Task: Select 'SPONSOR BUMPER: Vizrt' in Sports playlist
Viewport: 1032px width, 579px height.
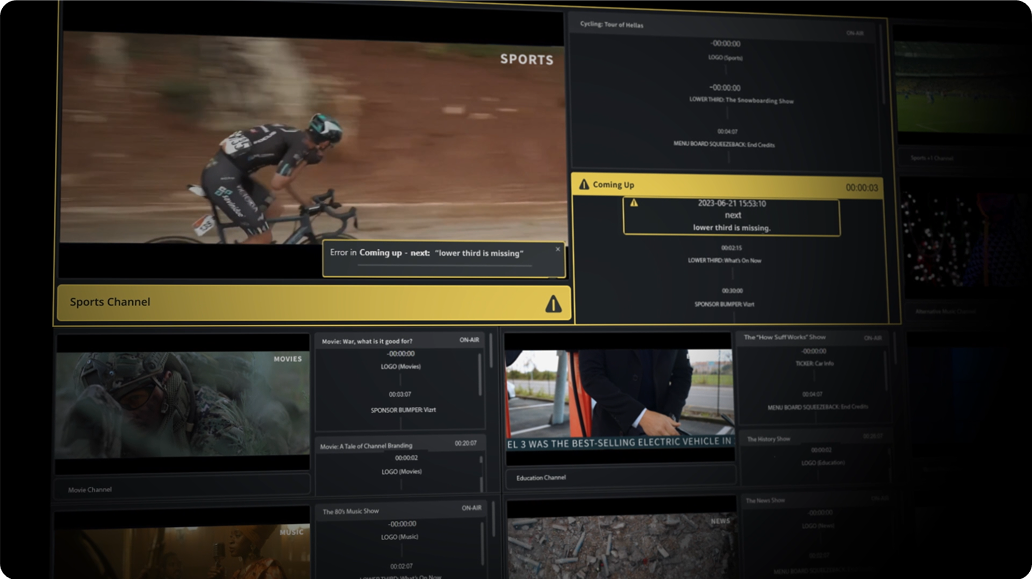Action: click(724, 304)
